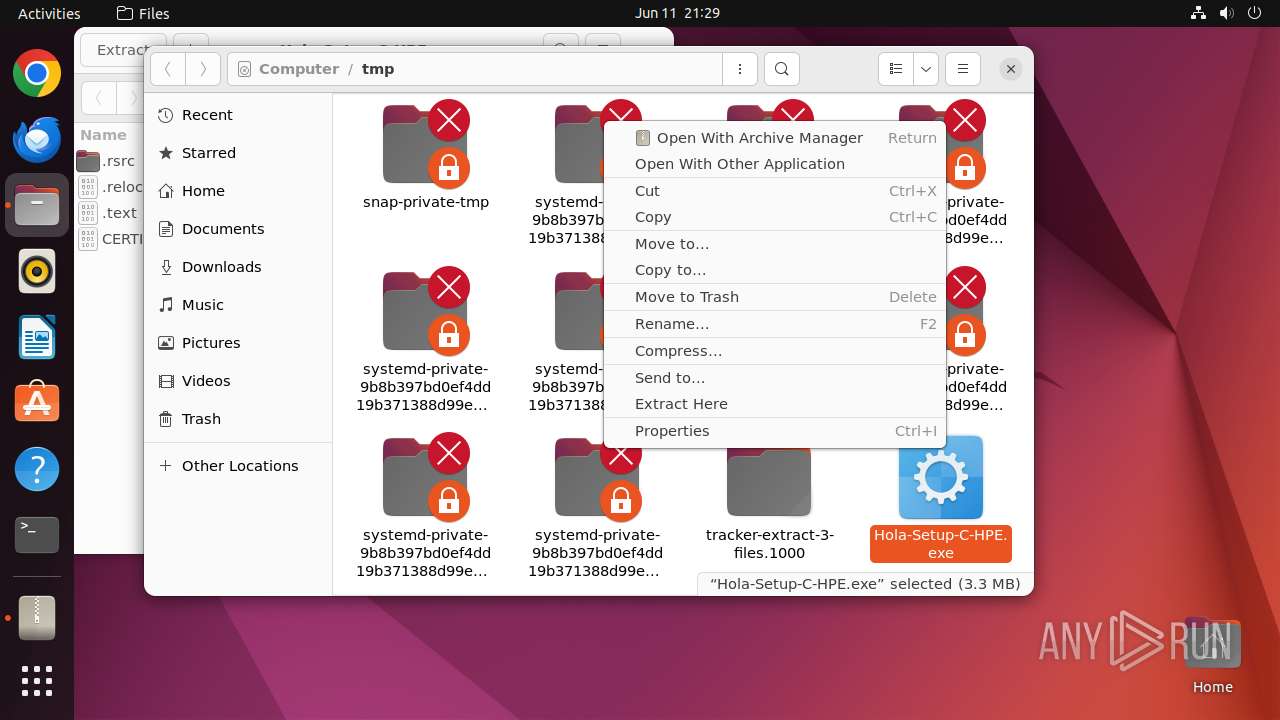
Task: Open the volume icon in the top bar
Action: click(1226, 13)
